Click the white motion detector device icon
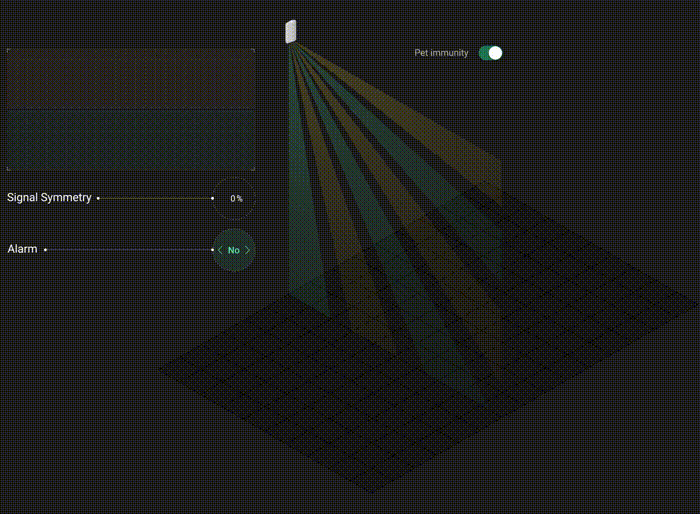 pyautogui.click(x=291, y=32)
